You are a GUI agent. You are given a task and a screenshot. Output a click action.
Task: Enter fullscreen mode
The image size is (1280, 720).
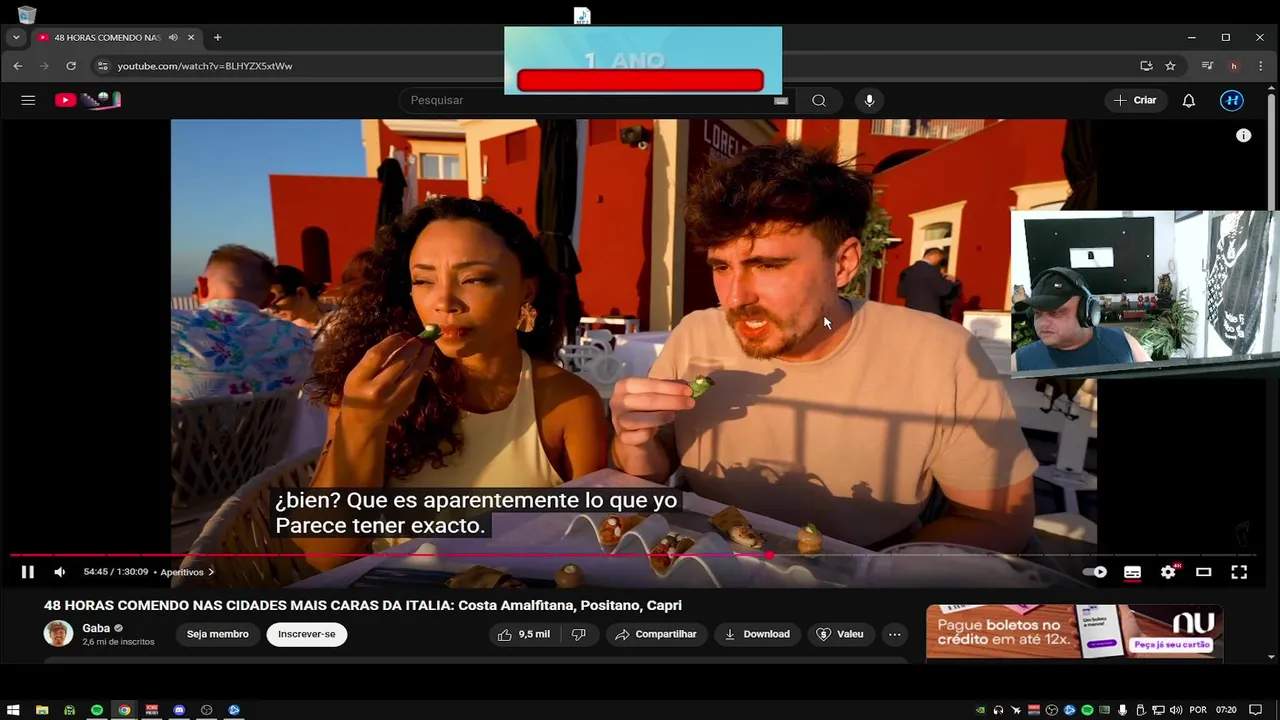pos(1239,572)
